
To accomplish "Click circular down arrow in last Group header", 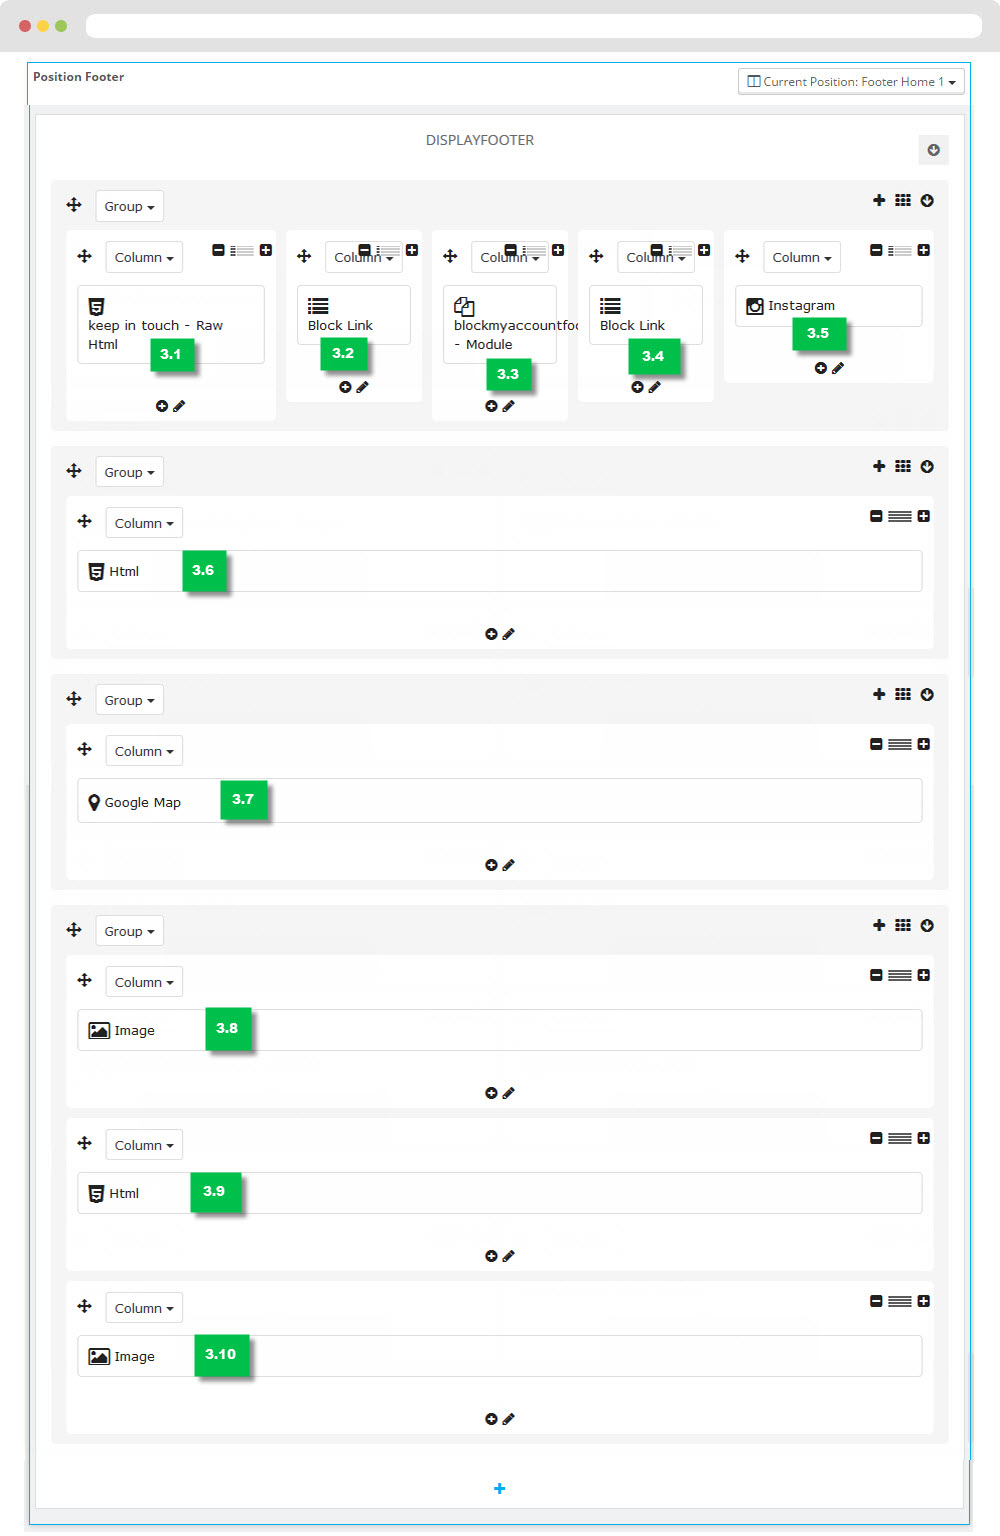I will 927,925.
